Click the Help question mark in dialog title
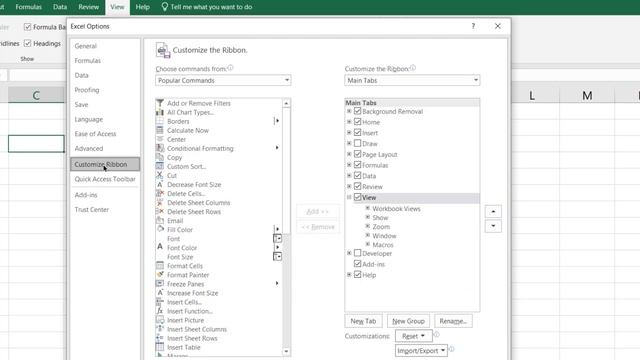 pos(473,26)
